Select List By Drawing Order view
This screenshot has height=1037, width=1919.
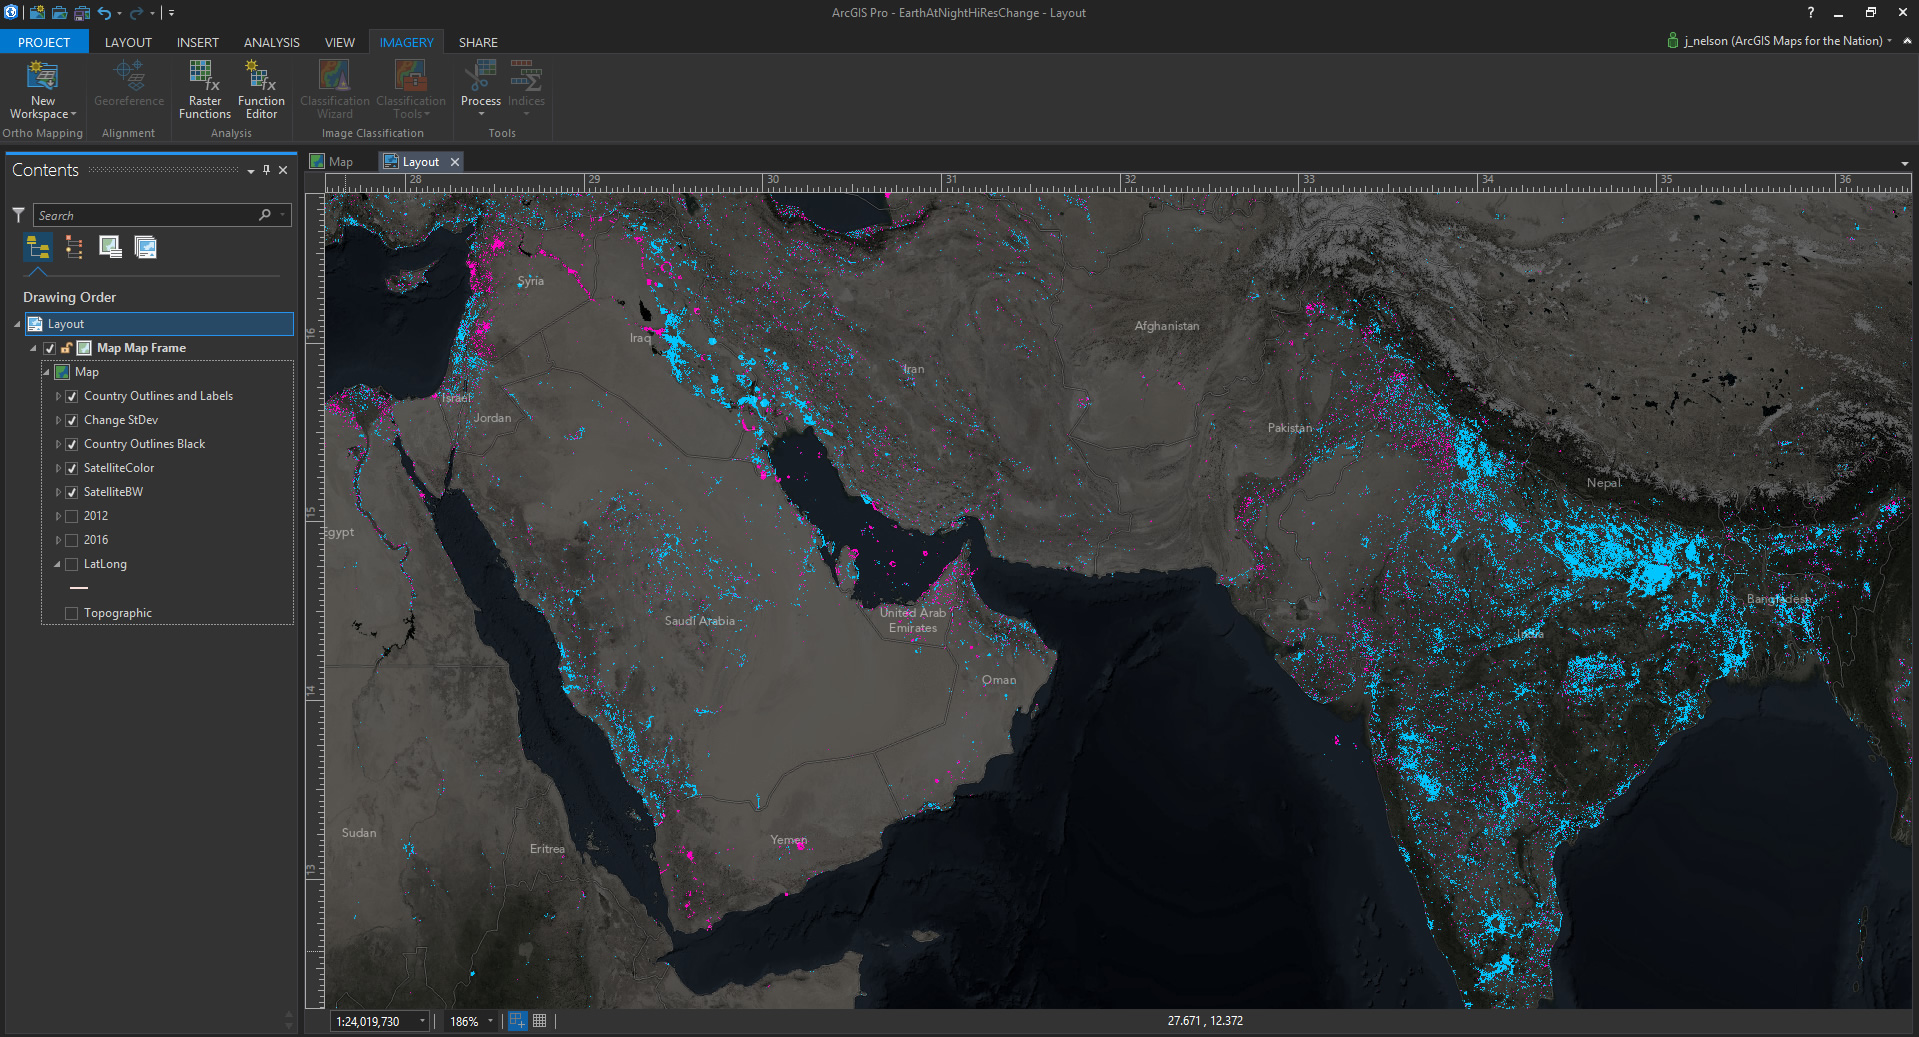tap(38, 247)
